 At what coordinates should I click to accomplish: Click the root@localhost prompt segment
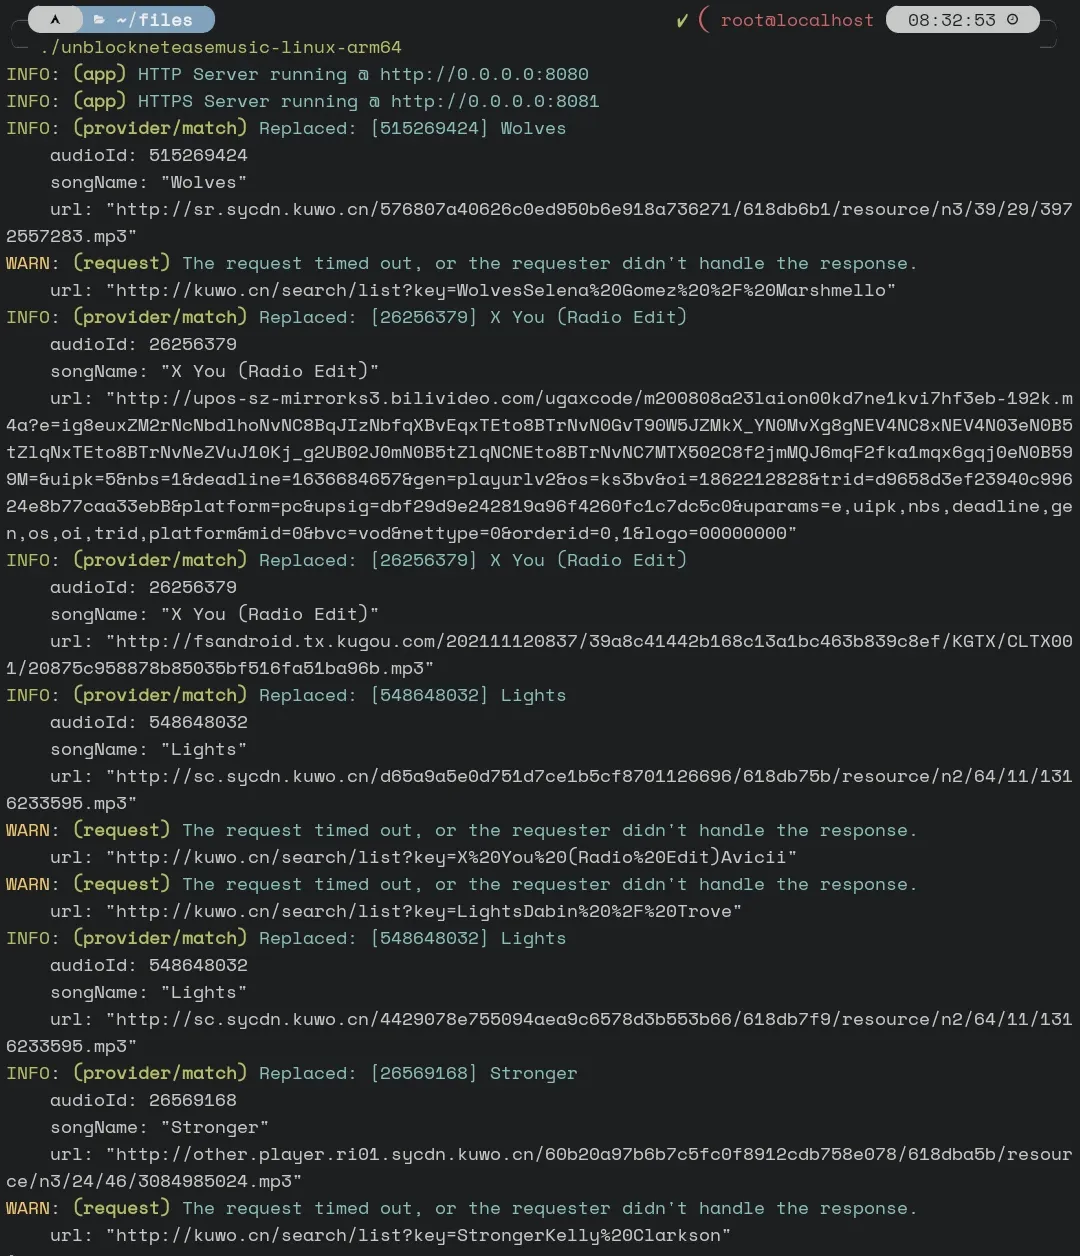click(796, 20)
